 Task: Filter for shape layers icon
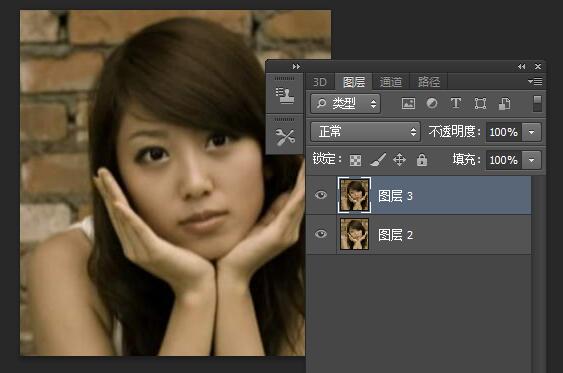click(x=480, y=104)
